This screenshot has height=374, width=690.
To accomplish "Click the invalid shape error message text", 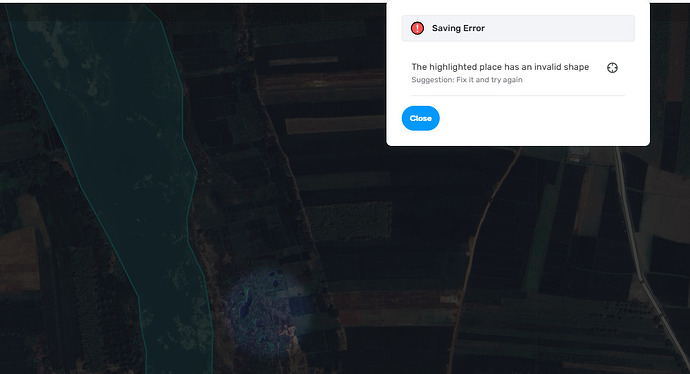I will click(x=500, y=67).
